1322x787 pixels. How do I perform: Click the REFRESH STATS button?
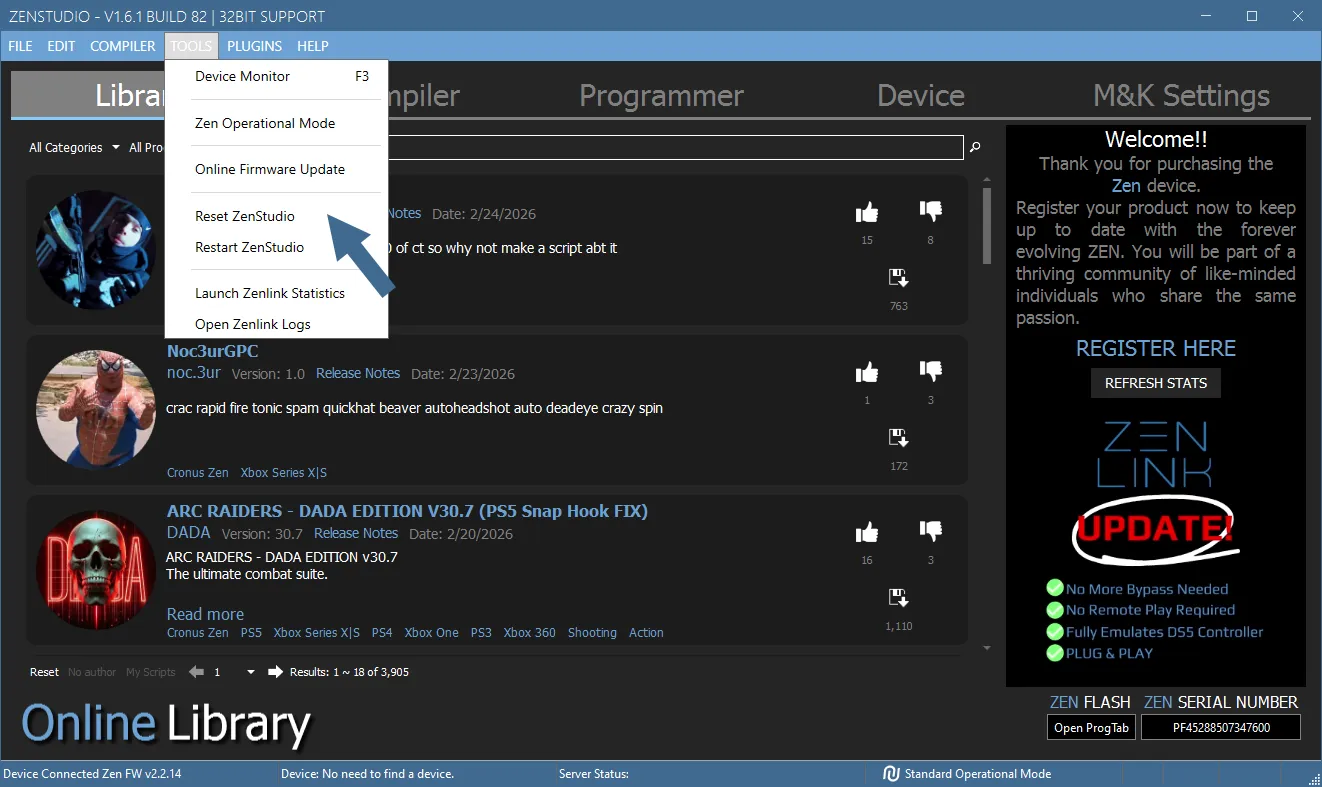(1156, 383)
